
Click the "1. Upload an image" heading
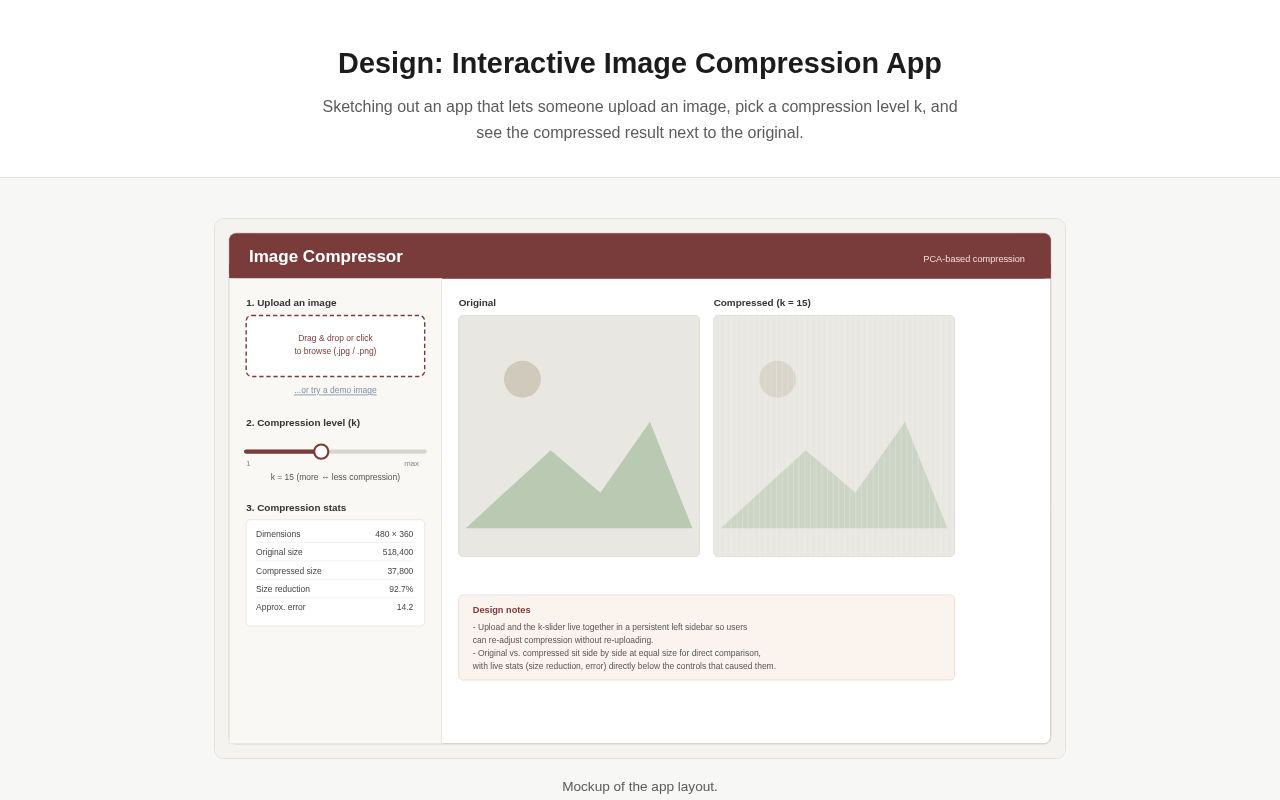pos(291,303)
